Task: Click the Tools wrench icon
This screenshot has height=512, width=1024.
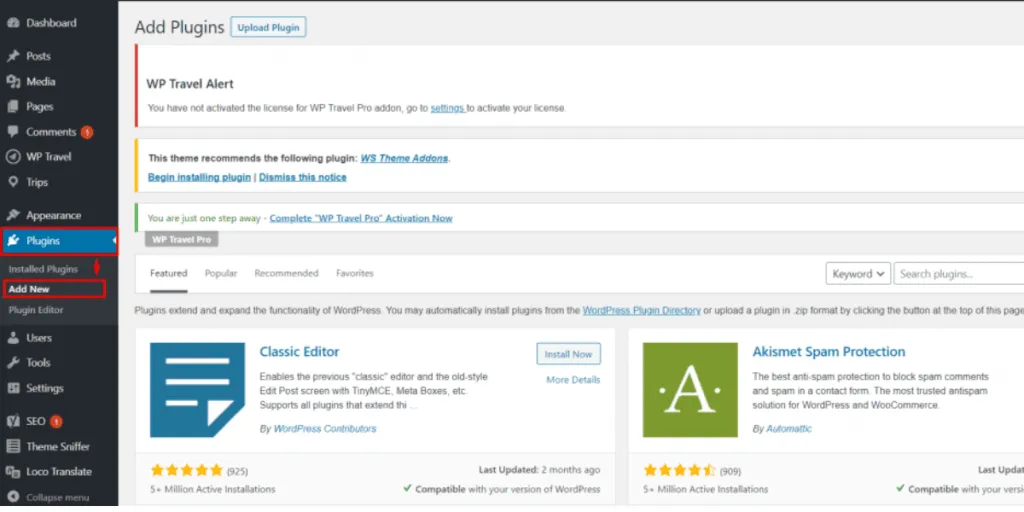Action: (x=13, y=363)
